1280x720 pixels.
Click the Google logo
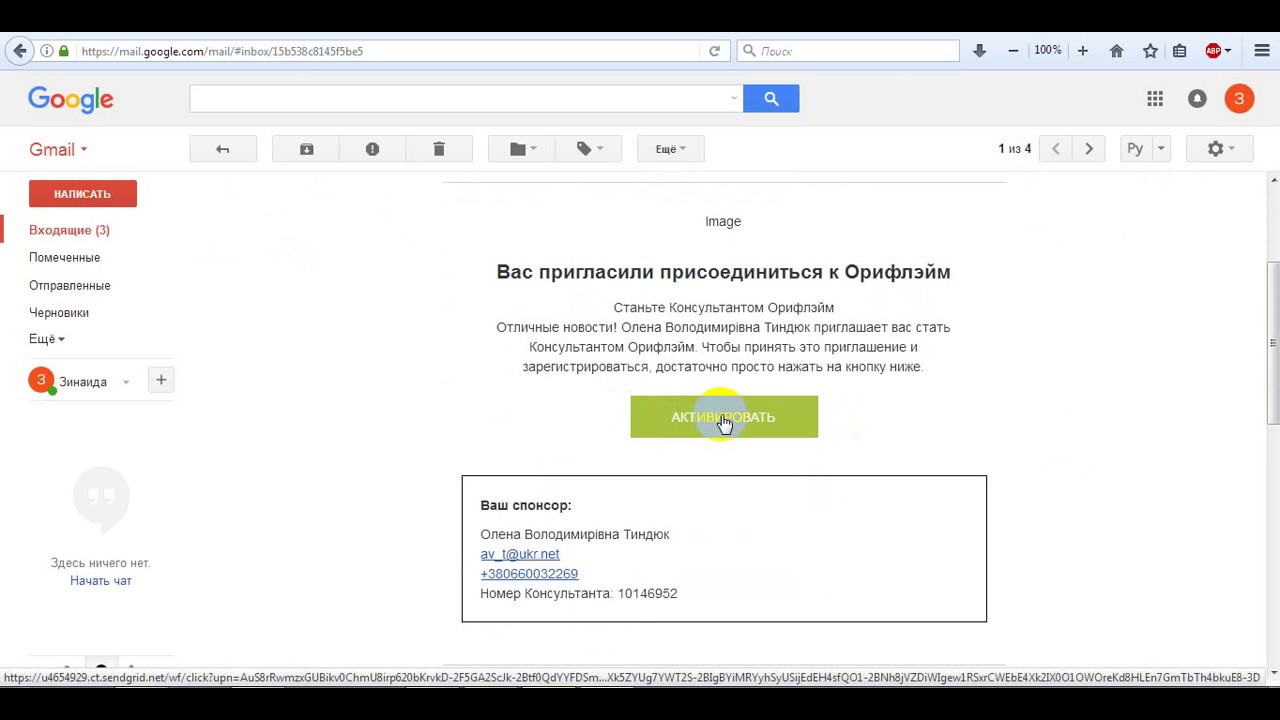(x=70, y=99)
